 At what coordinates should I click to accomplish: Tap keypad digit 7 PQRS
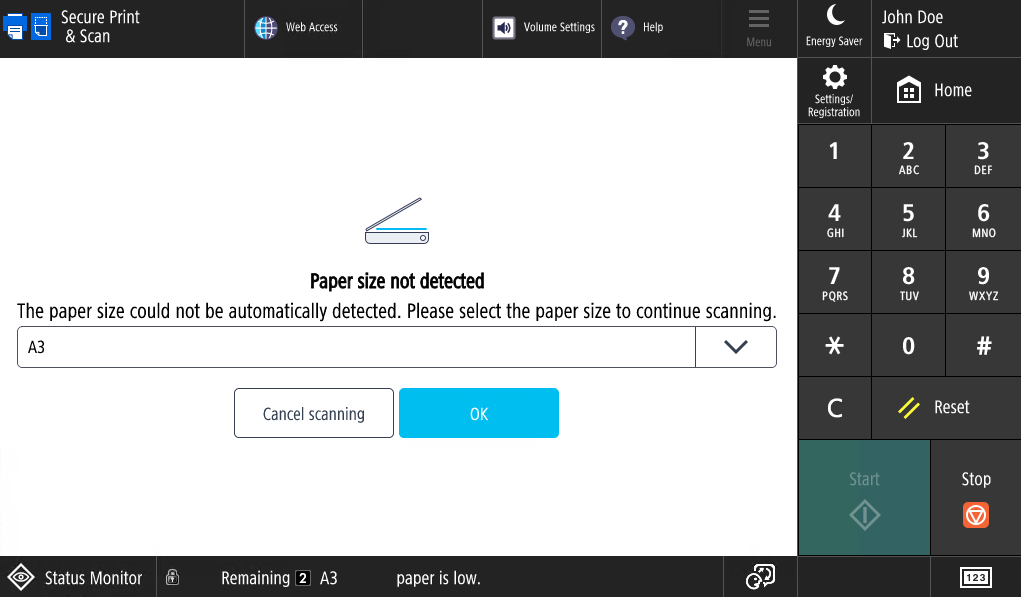(x=834, y=282)
